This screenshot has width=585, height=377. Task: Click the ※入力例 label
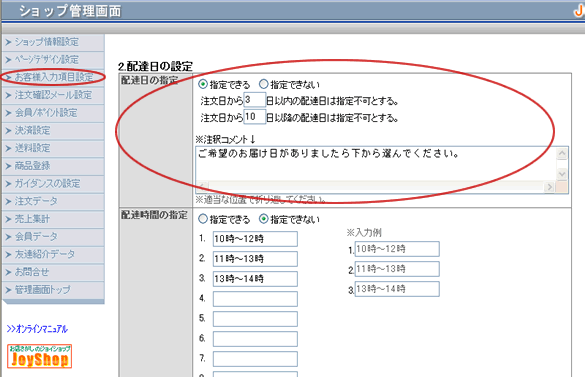364,233
